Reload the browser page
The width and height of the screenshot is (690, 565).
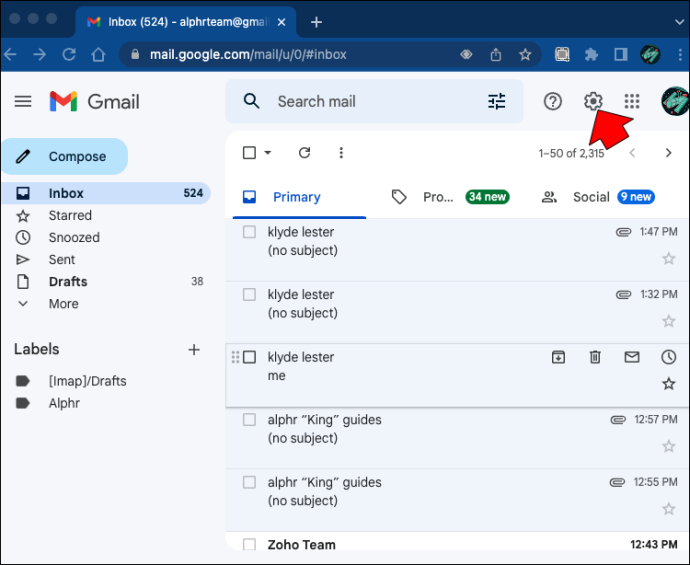click(69, 55)
